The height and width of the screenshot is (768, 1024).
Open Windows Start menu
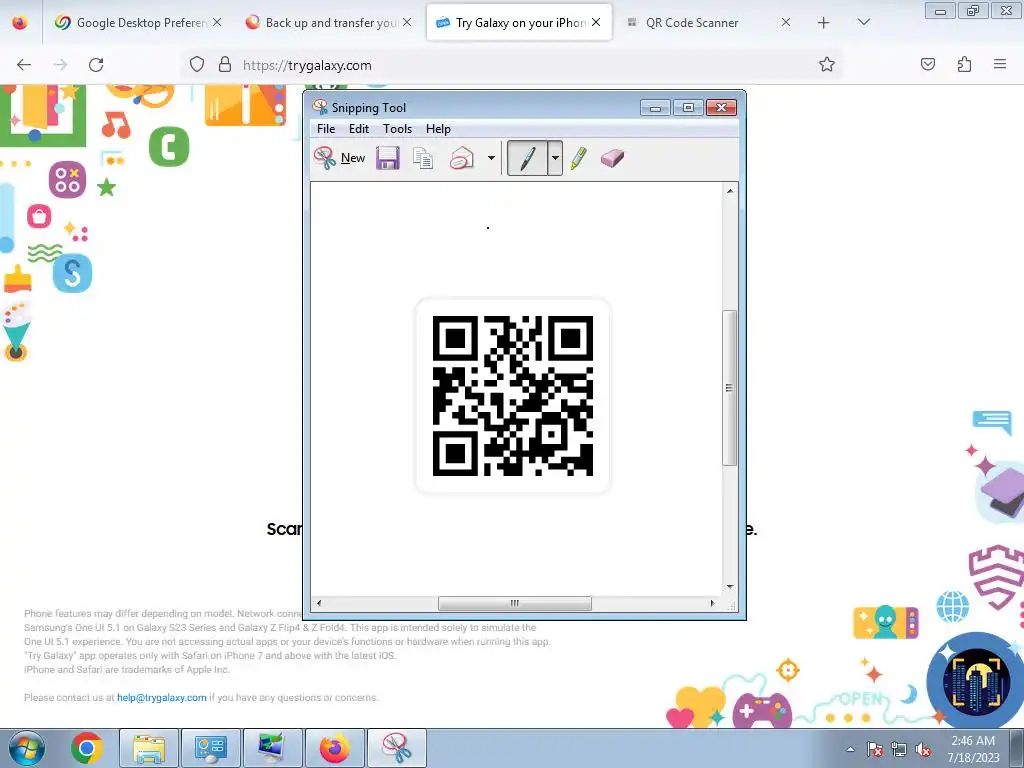[27, 748]
